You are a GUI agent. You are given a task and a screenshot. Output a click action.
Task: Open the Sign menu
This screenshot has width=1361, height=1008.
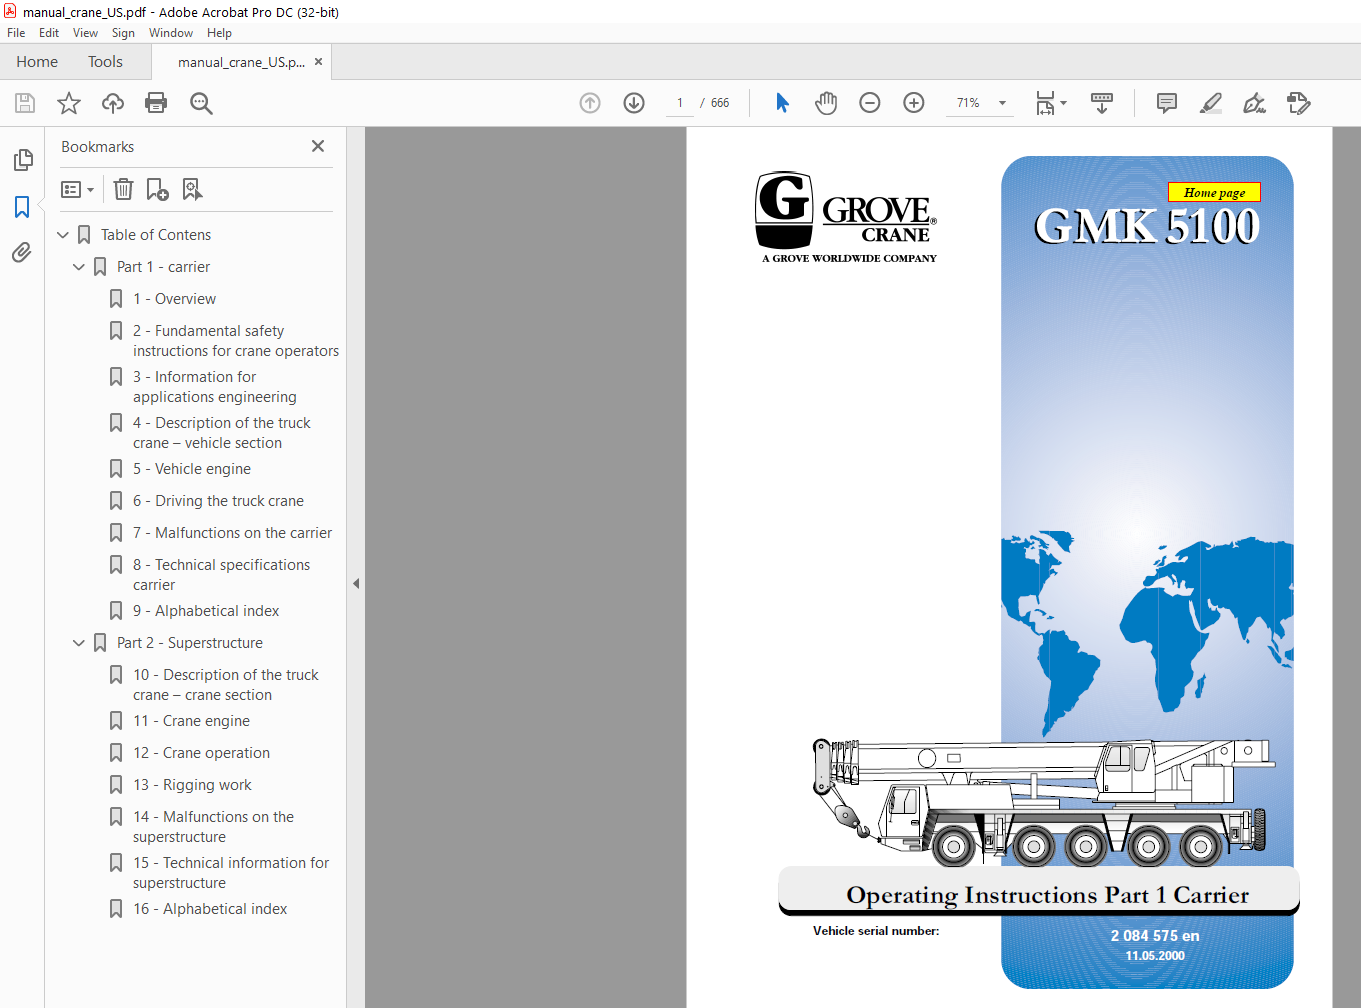(123, 33)
